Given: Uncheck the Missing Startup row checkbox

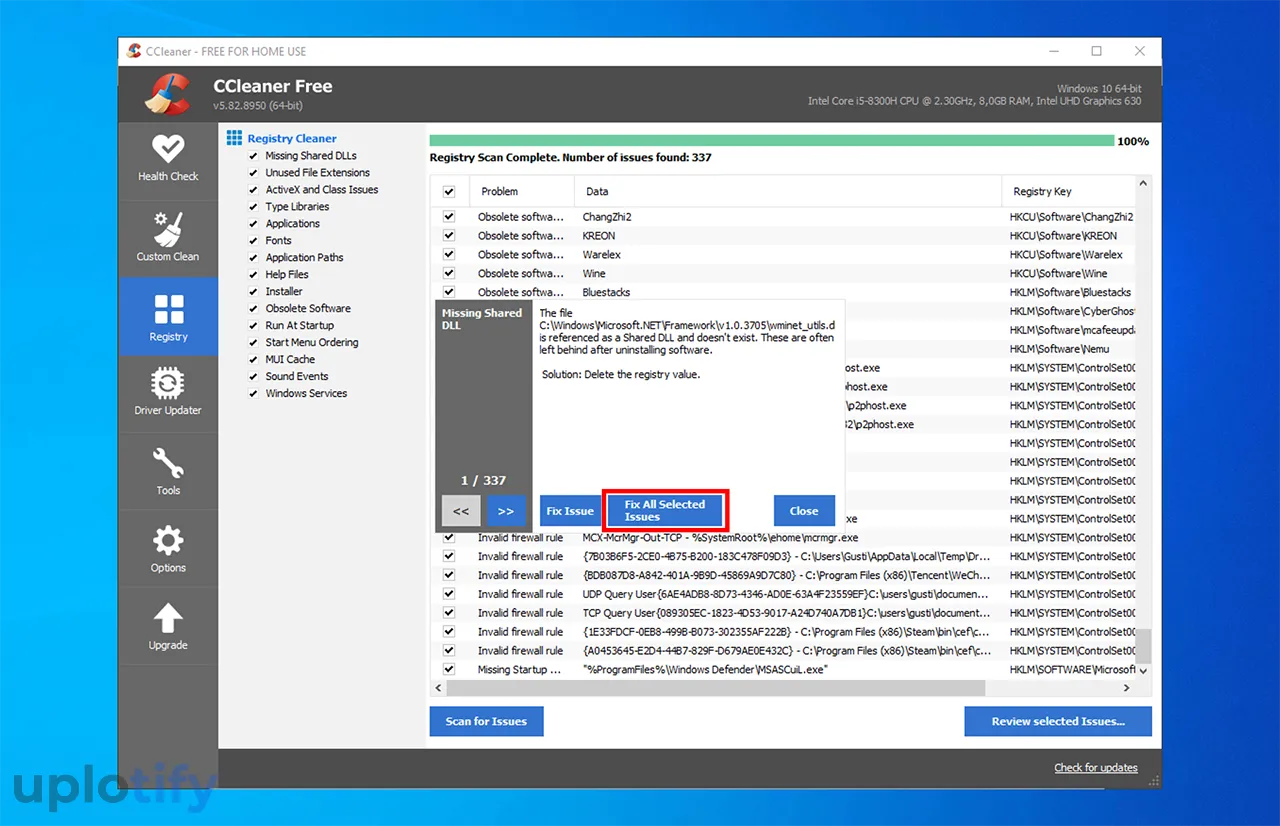Looking at the screenshot, I should coord(449,670).
